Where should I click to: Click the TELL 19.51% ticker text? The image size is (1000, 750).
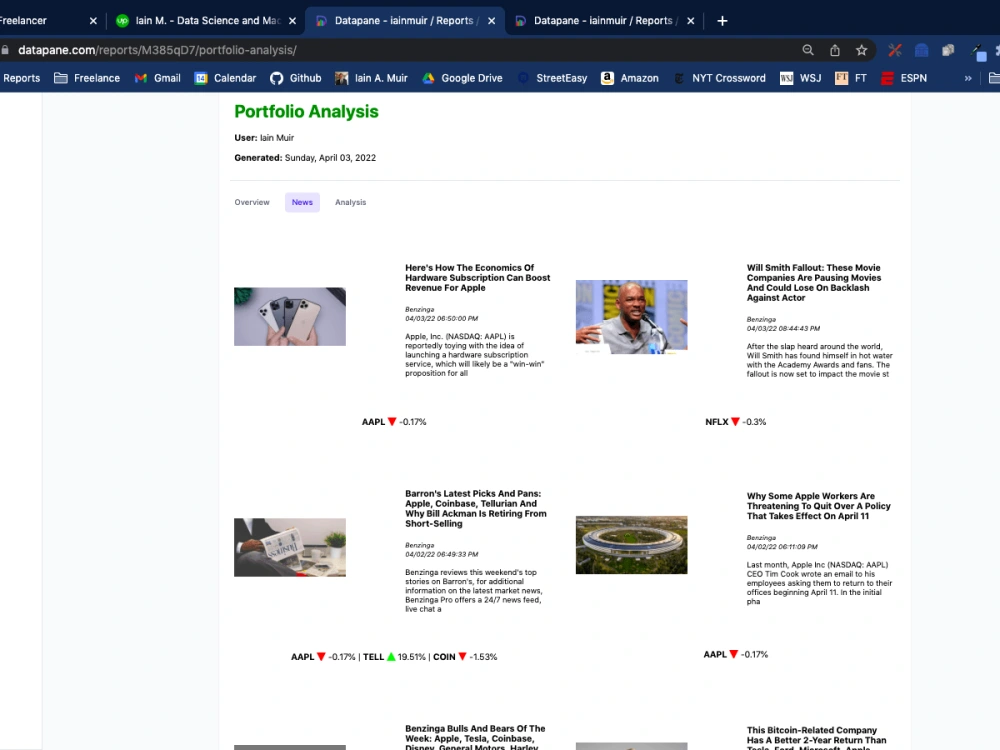pyautogui.click(x=394, y=656)
